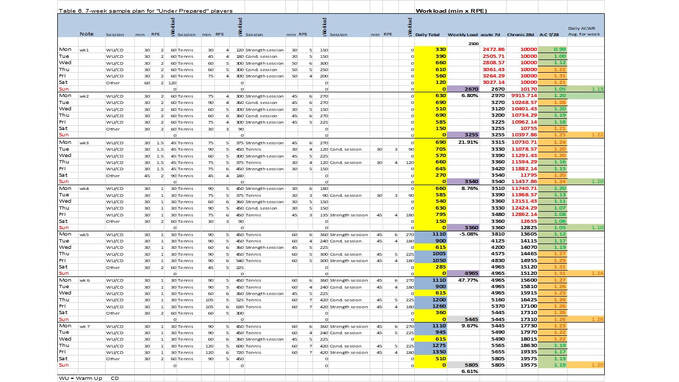Screen dimensions: 679x382
Task: Click the blue daily total cell '1050'
Action: pos(430,260)
